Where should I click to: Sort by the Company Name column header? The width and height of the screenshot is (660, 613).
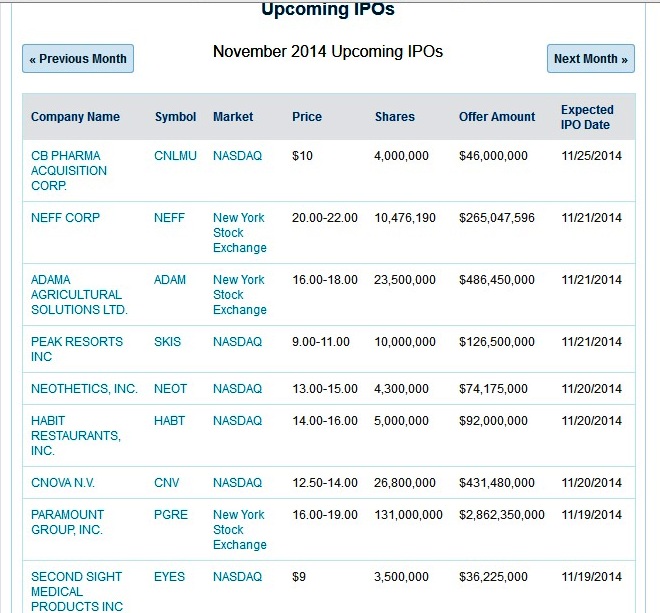tap(75, 117)
